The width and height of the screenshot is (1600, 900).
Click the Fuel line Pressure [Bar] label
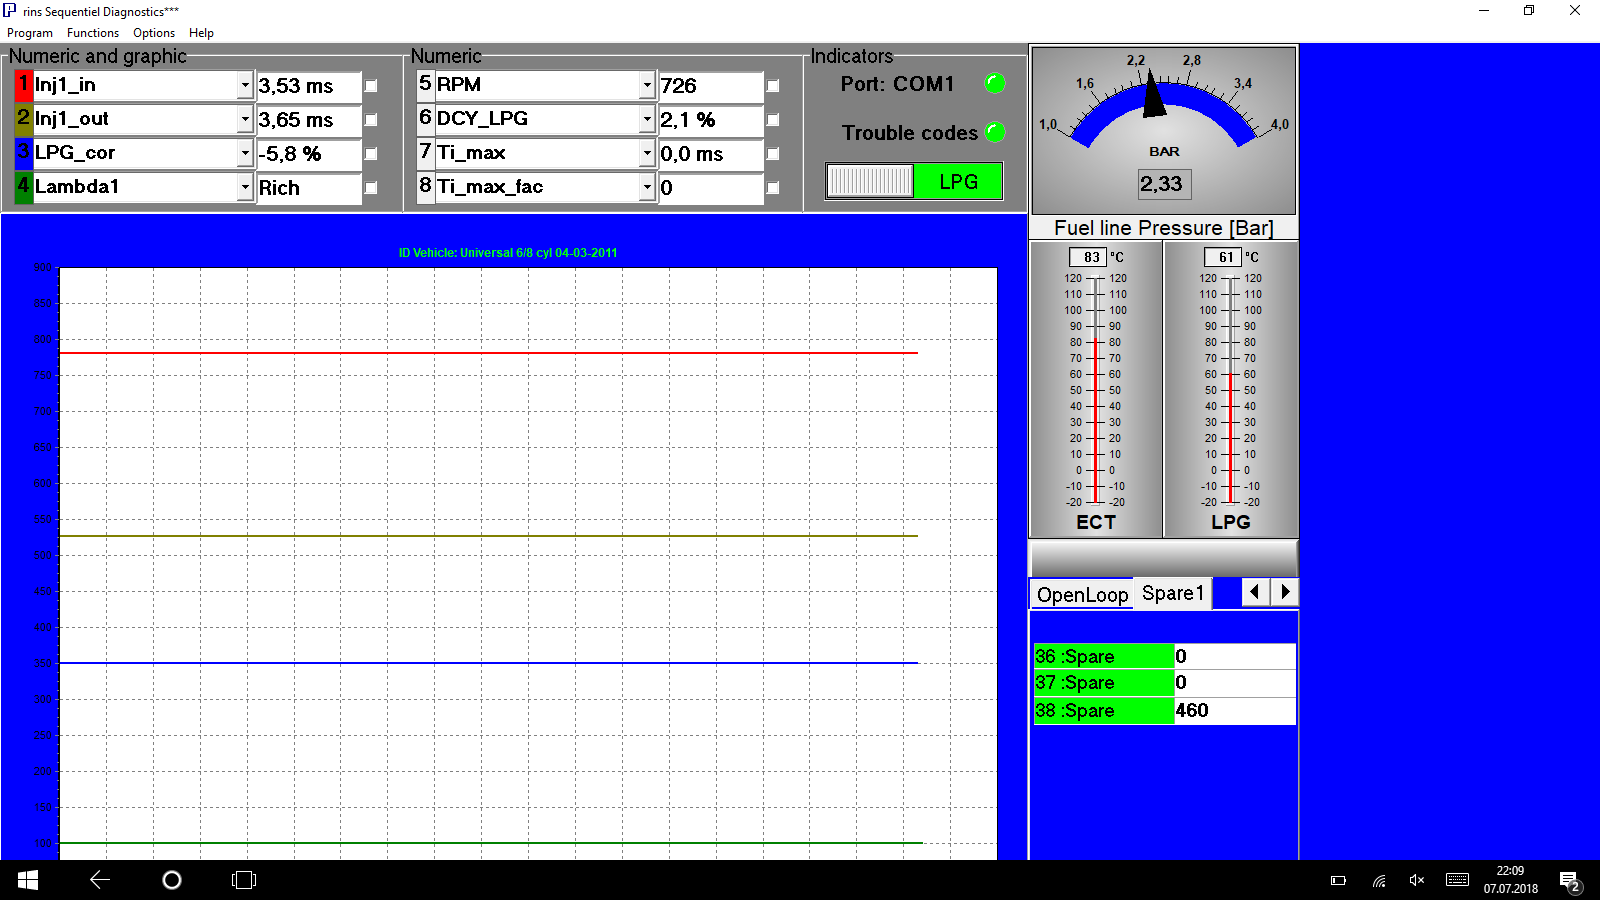1164,228
